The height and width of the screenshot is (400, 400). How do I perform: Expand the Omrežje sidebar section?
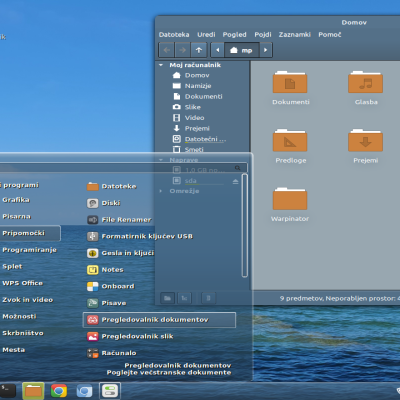pyautogui.click(x=161, y=191)
